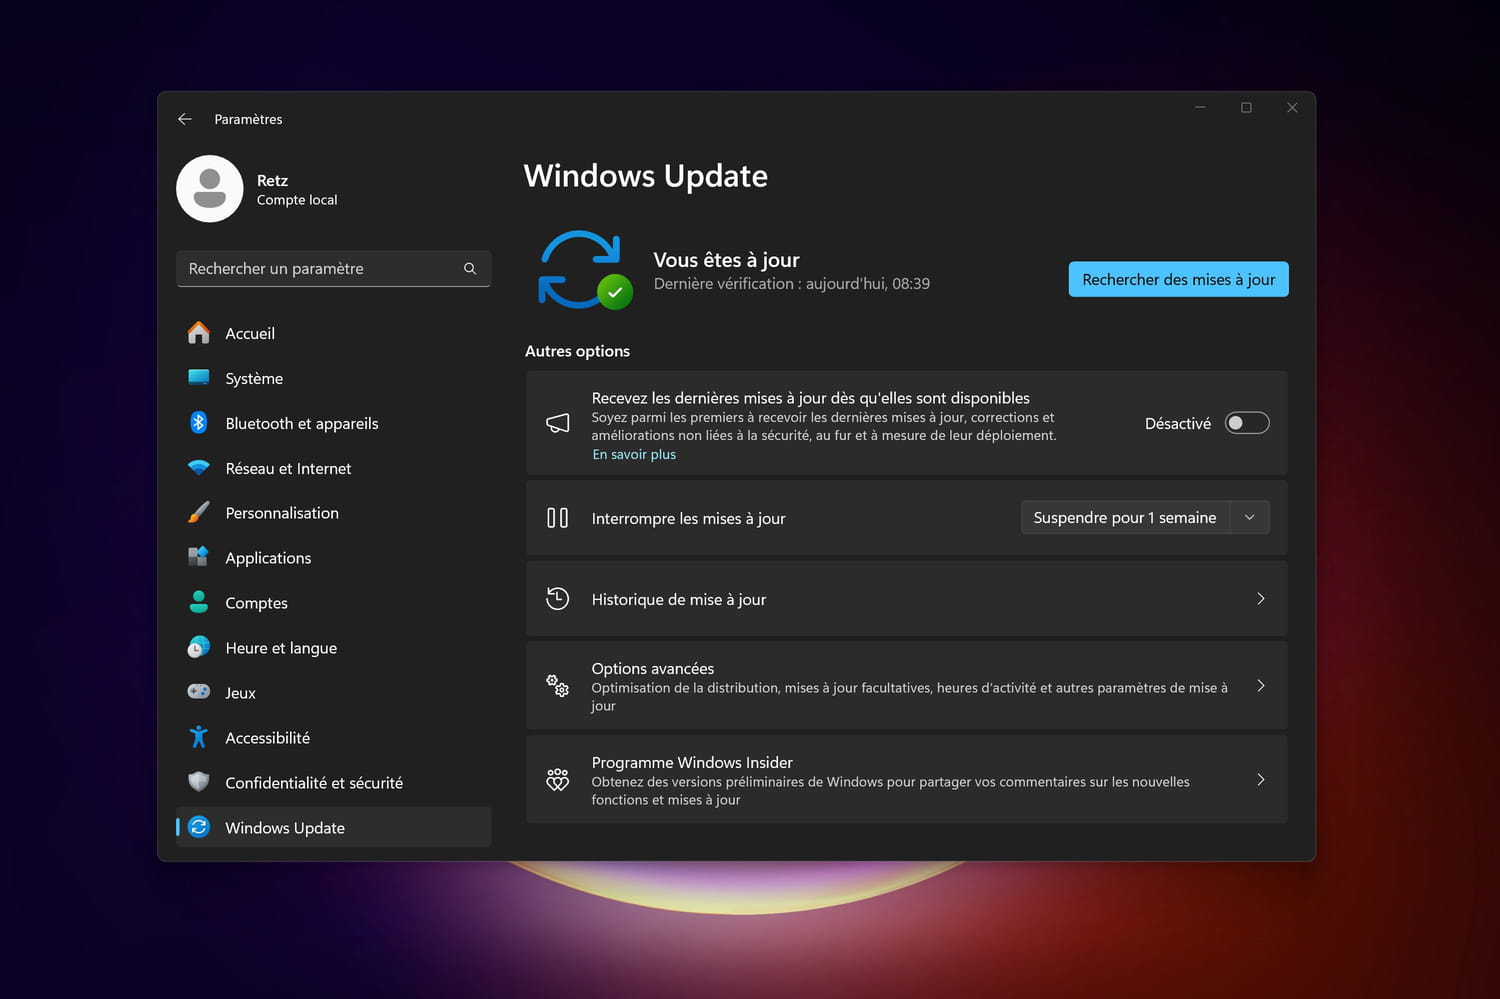Click the Rechercher un paramètre field
The height and width of the screenshot is (999, 1500).
point(320,269)
